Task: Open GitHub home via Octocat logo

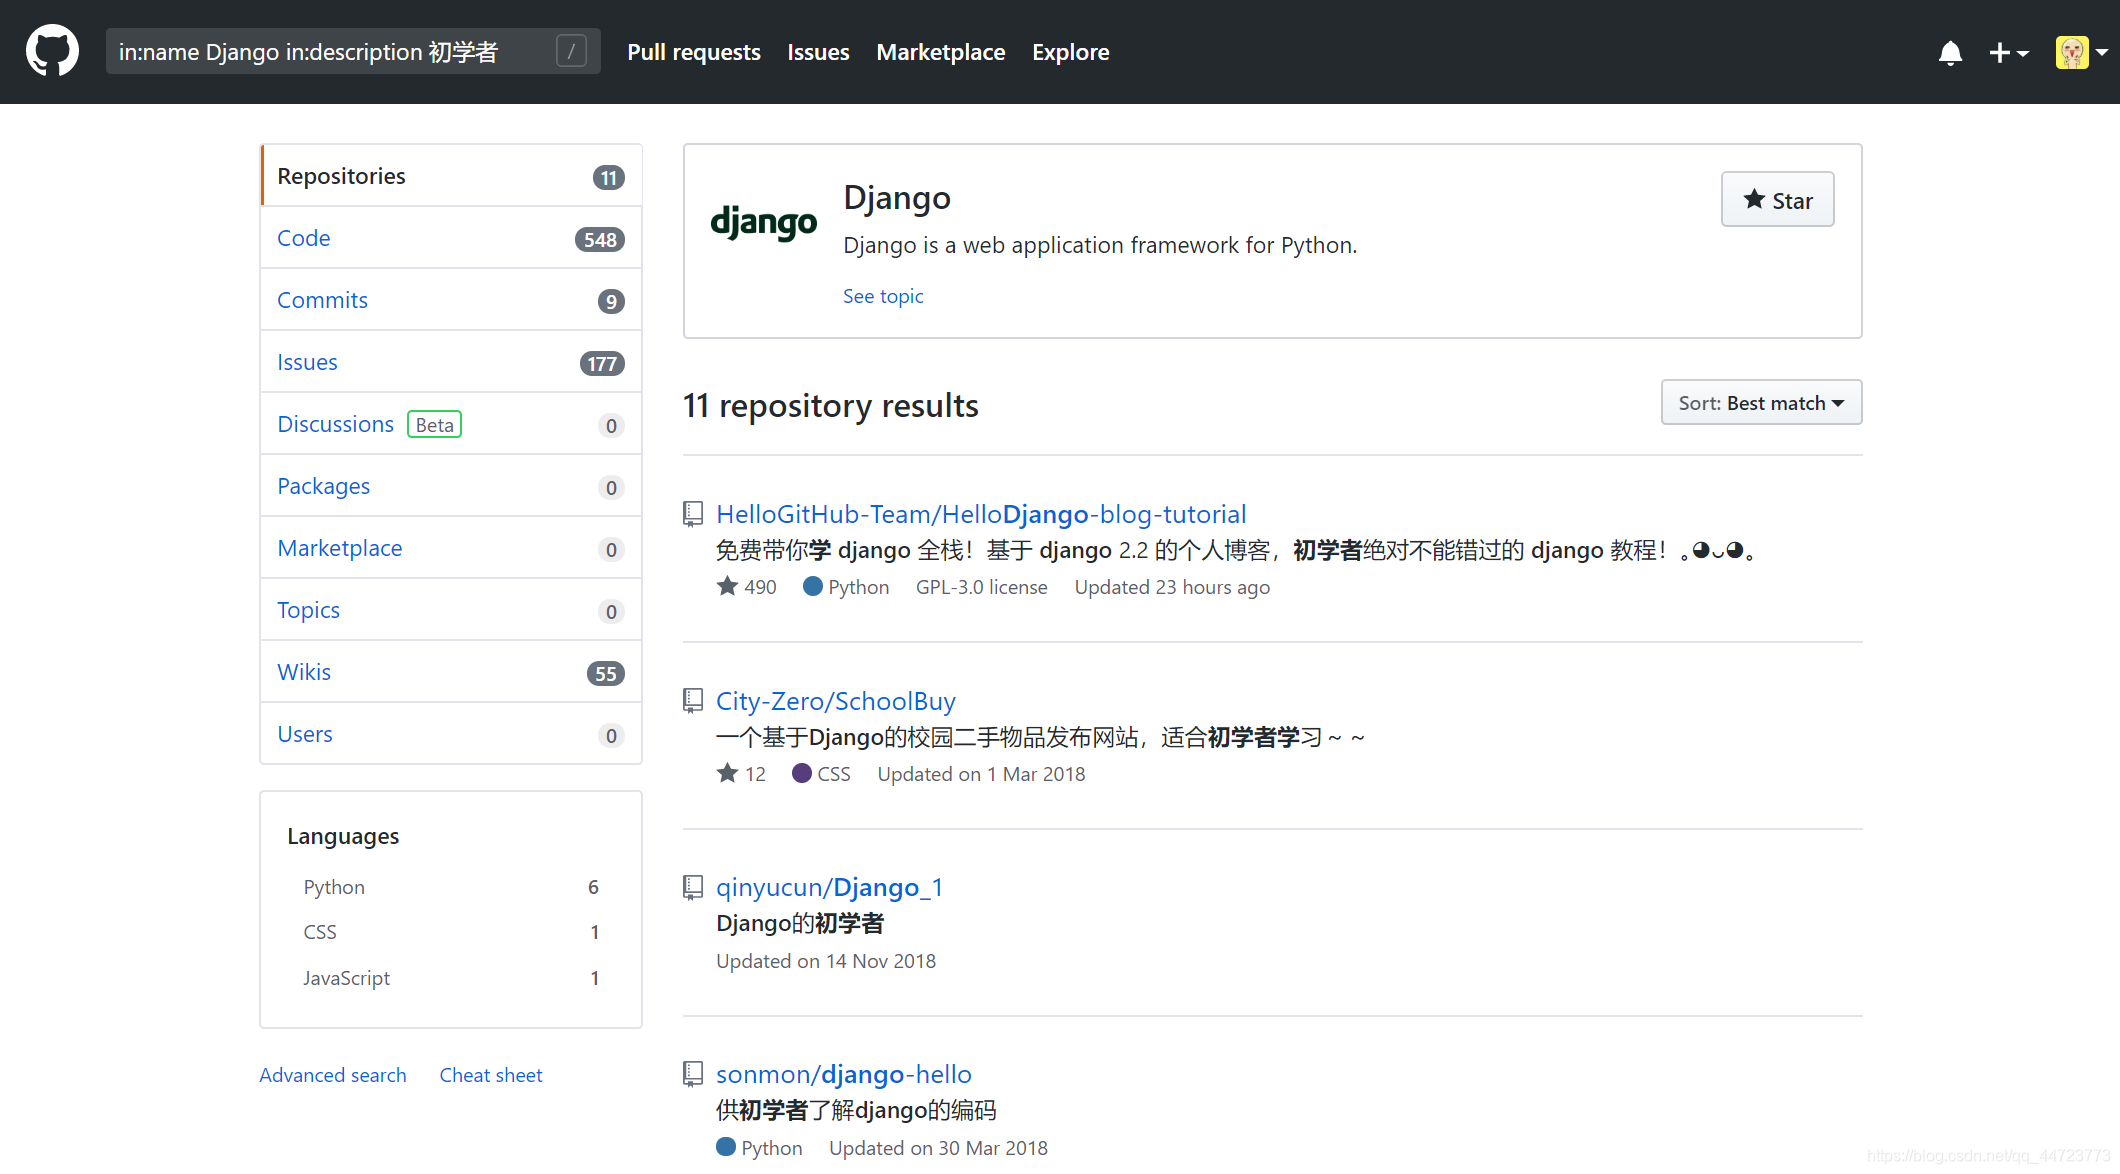Action: click(52, 51)
